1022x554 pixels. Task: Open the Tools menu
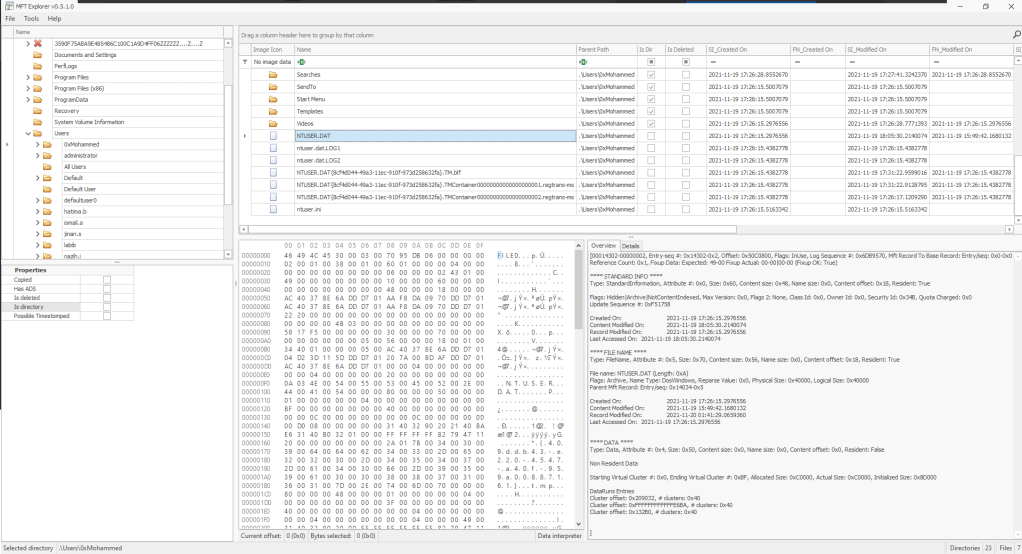click(x=32, y=18)
